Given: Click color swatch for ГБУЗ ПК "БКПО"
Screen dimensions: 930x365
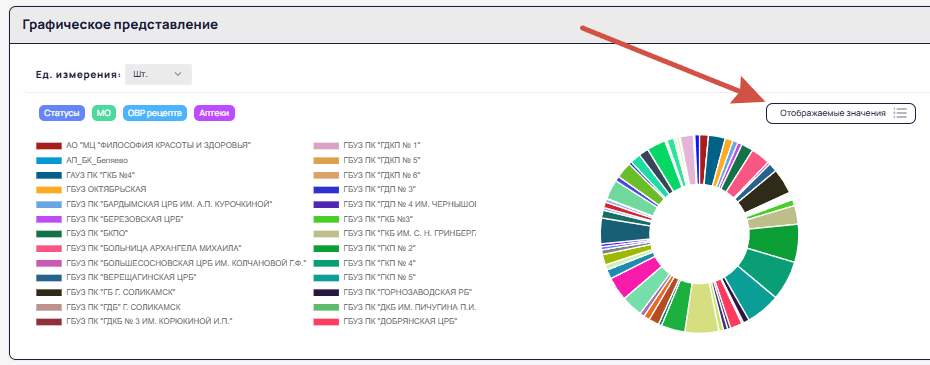Looking at the screenshot, I should pos(49,234).
